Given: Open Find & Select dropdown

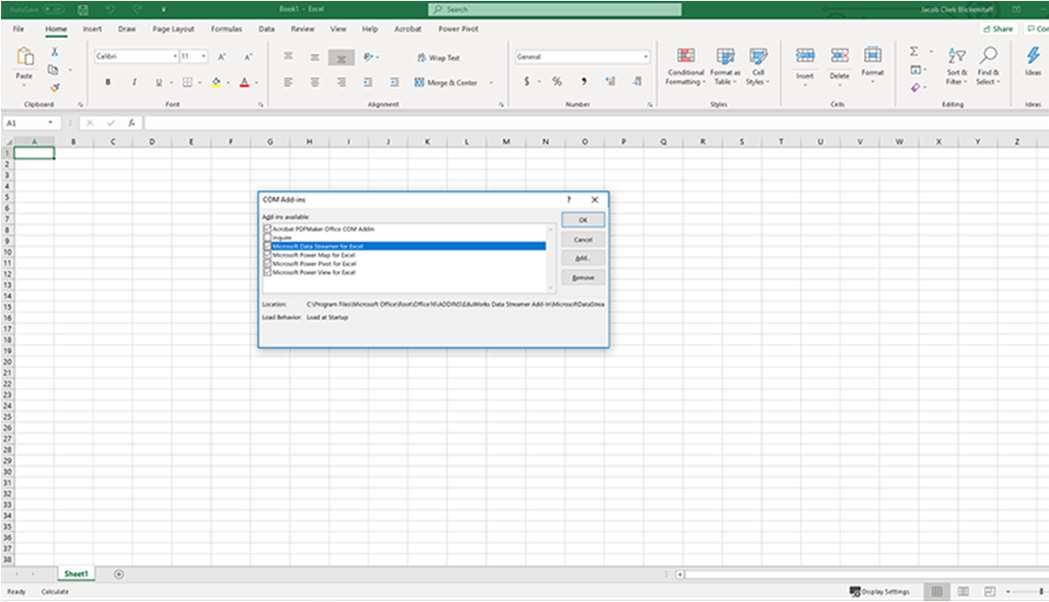Looking at the screenshot, I should point(988,67).
